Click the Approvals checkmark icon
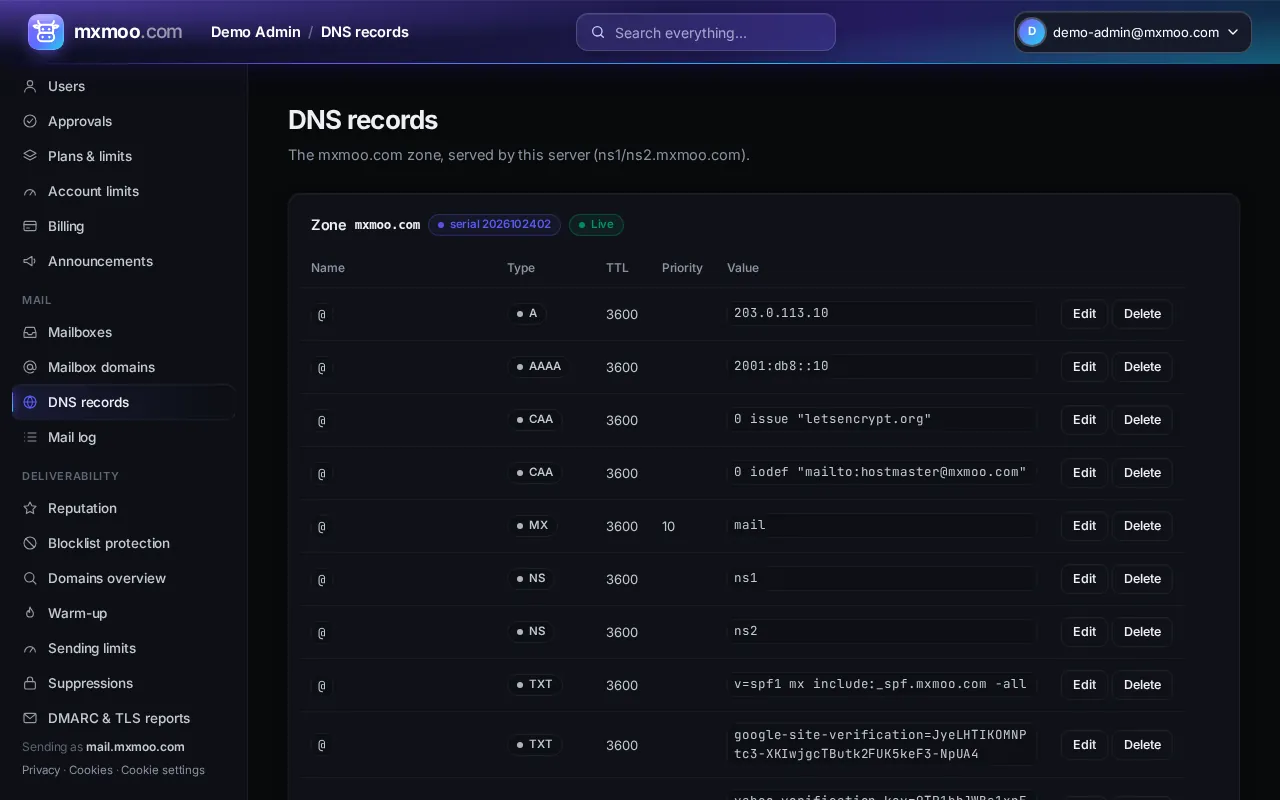 coord(30,121)
